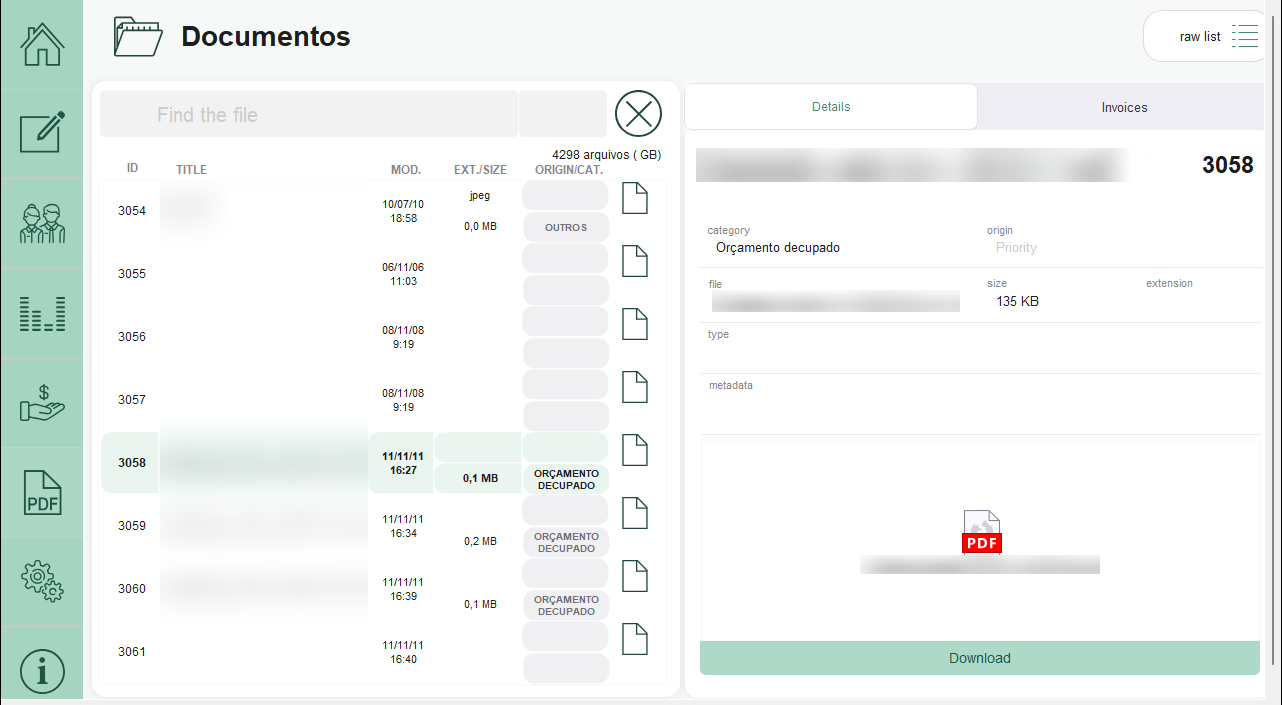This screenshot has width=1282, height=705.
Task: Click ORÇAMENTO DECUPADO tag in row 3059
Action: 566,542
